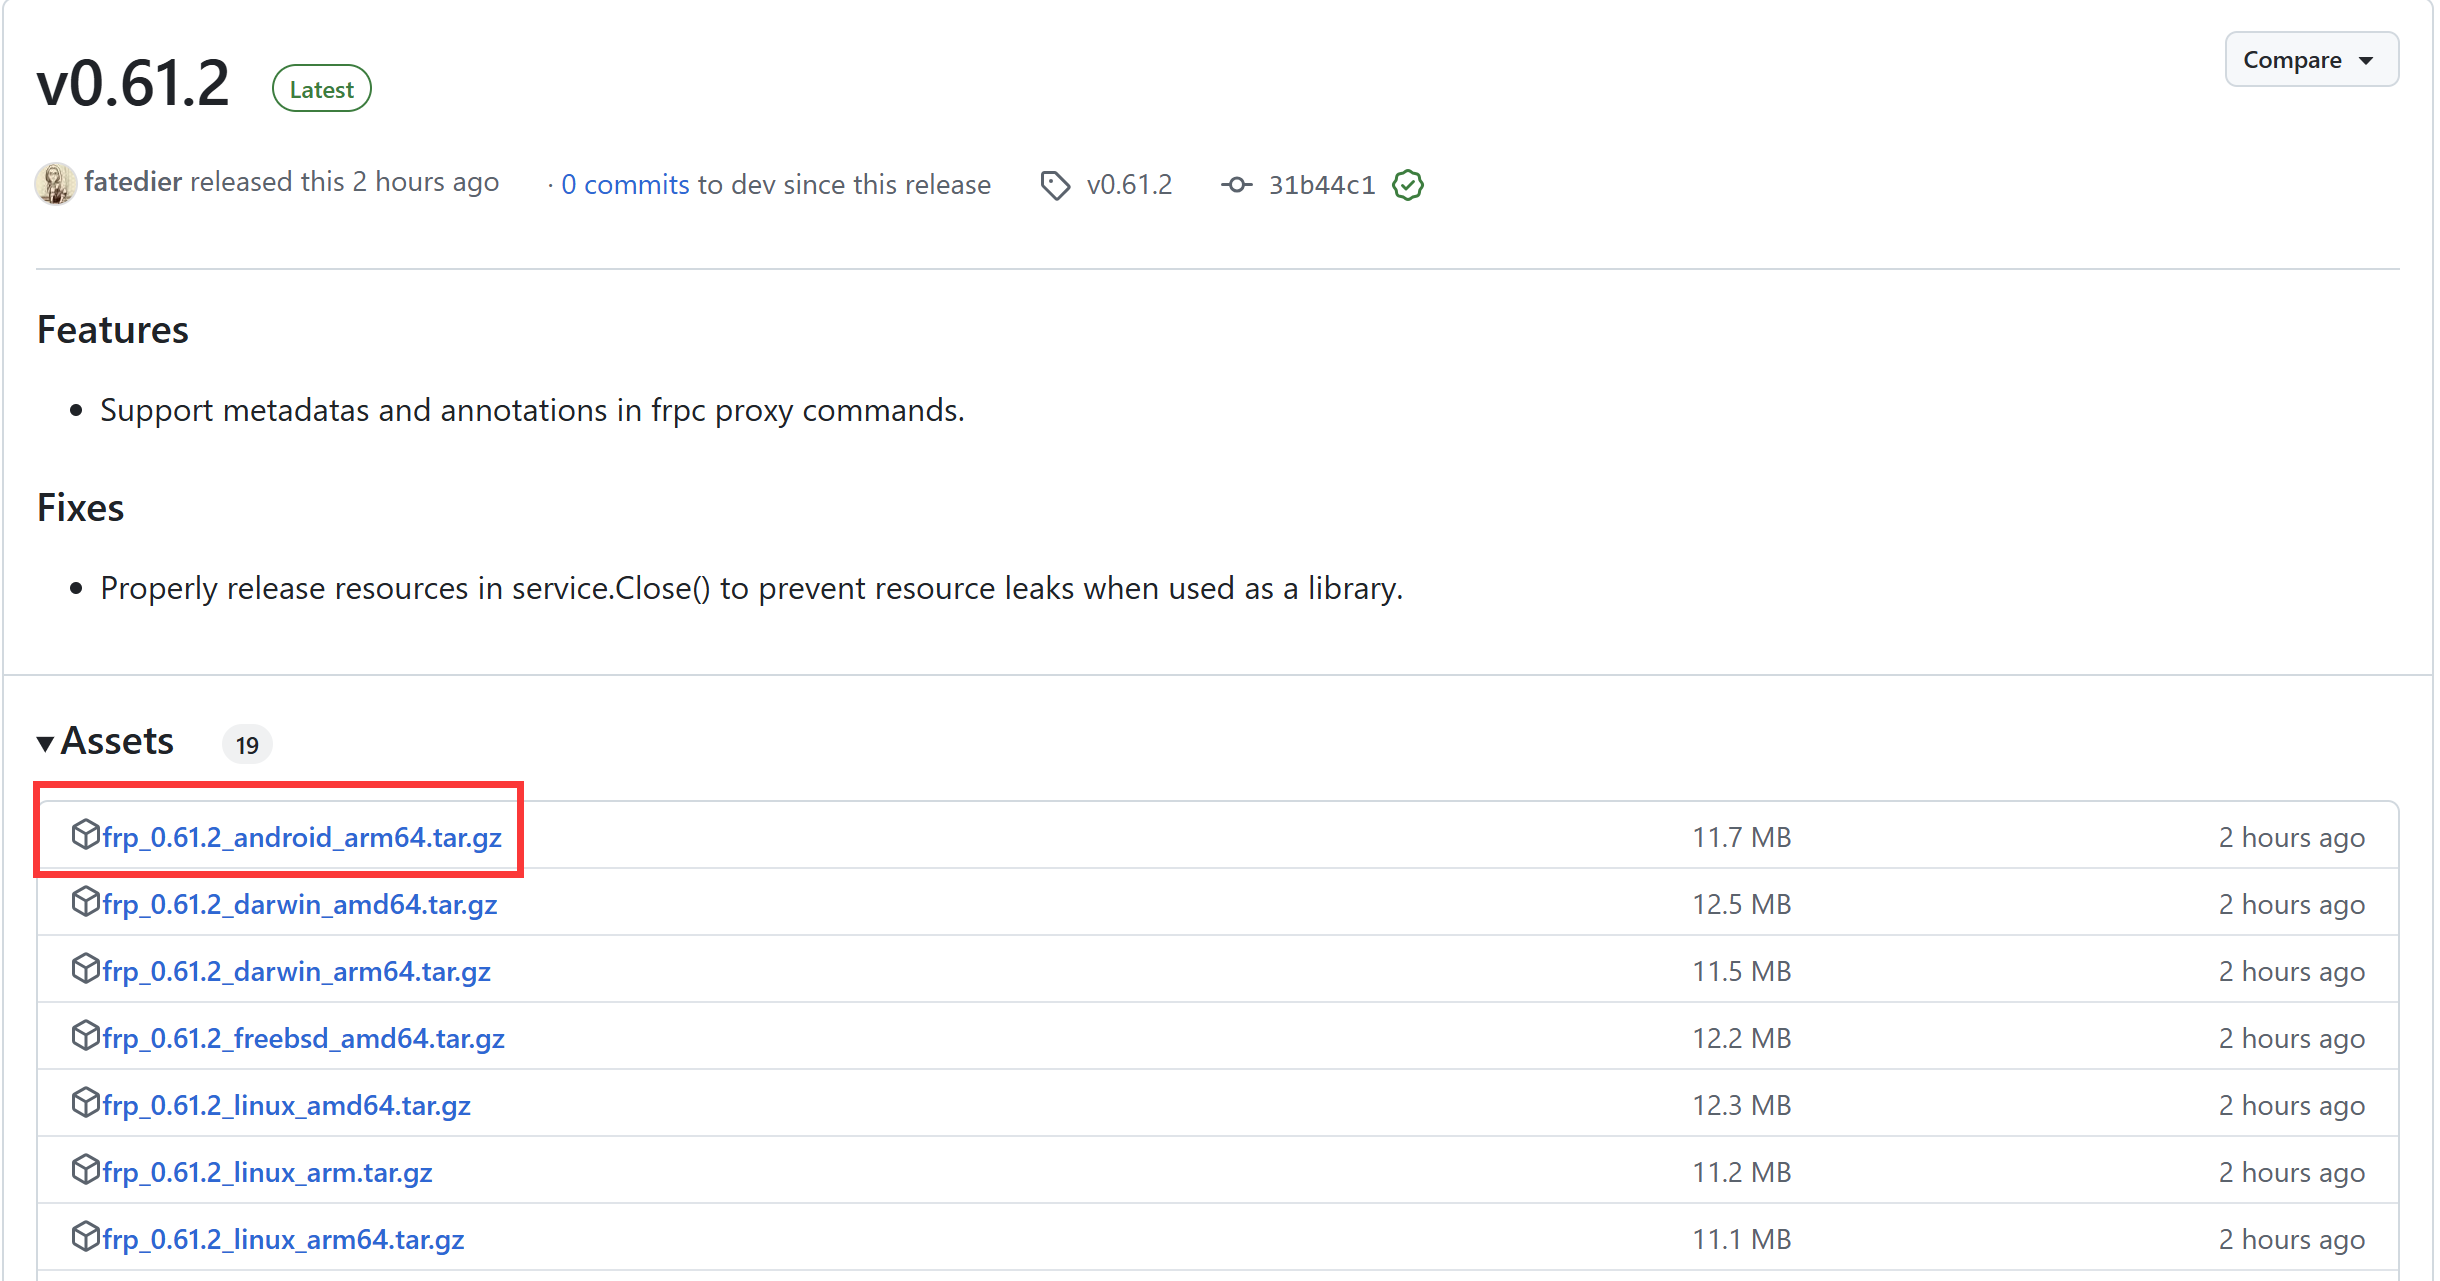Viewport: 2440px width, 1281px height.
Task: Download frp_0.61.2_darwin_arm64.tar.gz
Action: tap(296, 971)
